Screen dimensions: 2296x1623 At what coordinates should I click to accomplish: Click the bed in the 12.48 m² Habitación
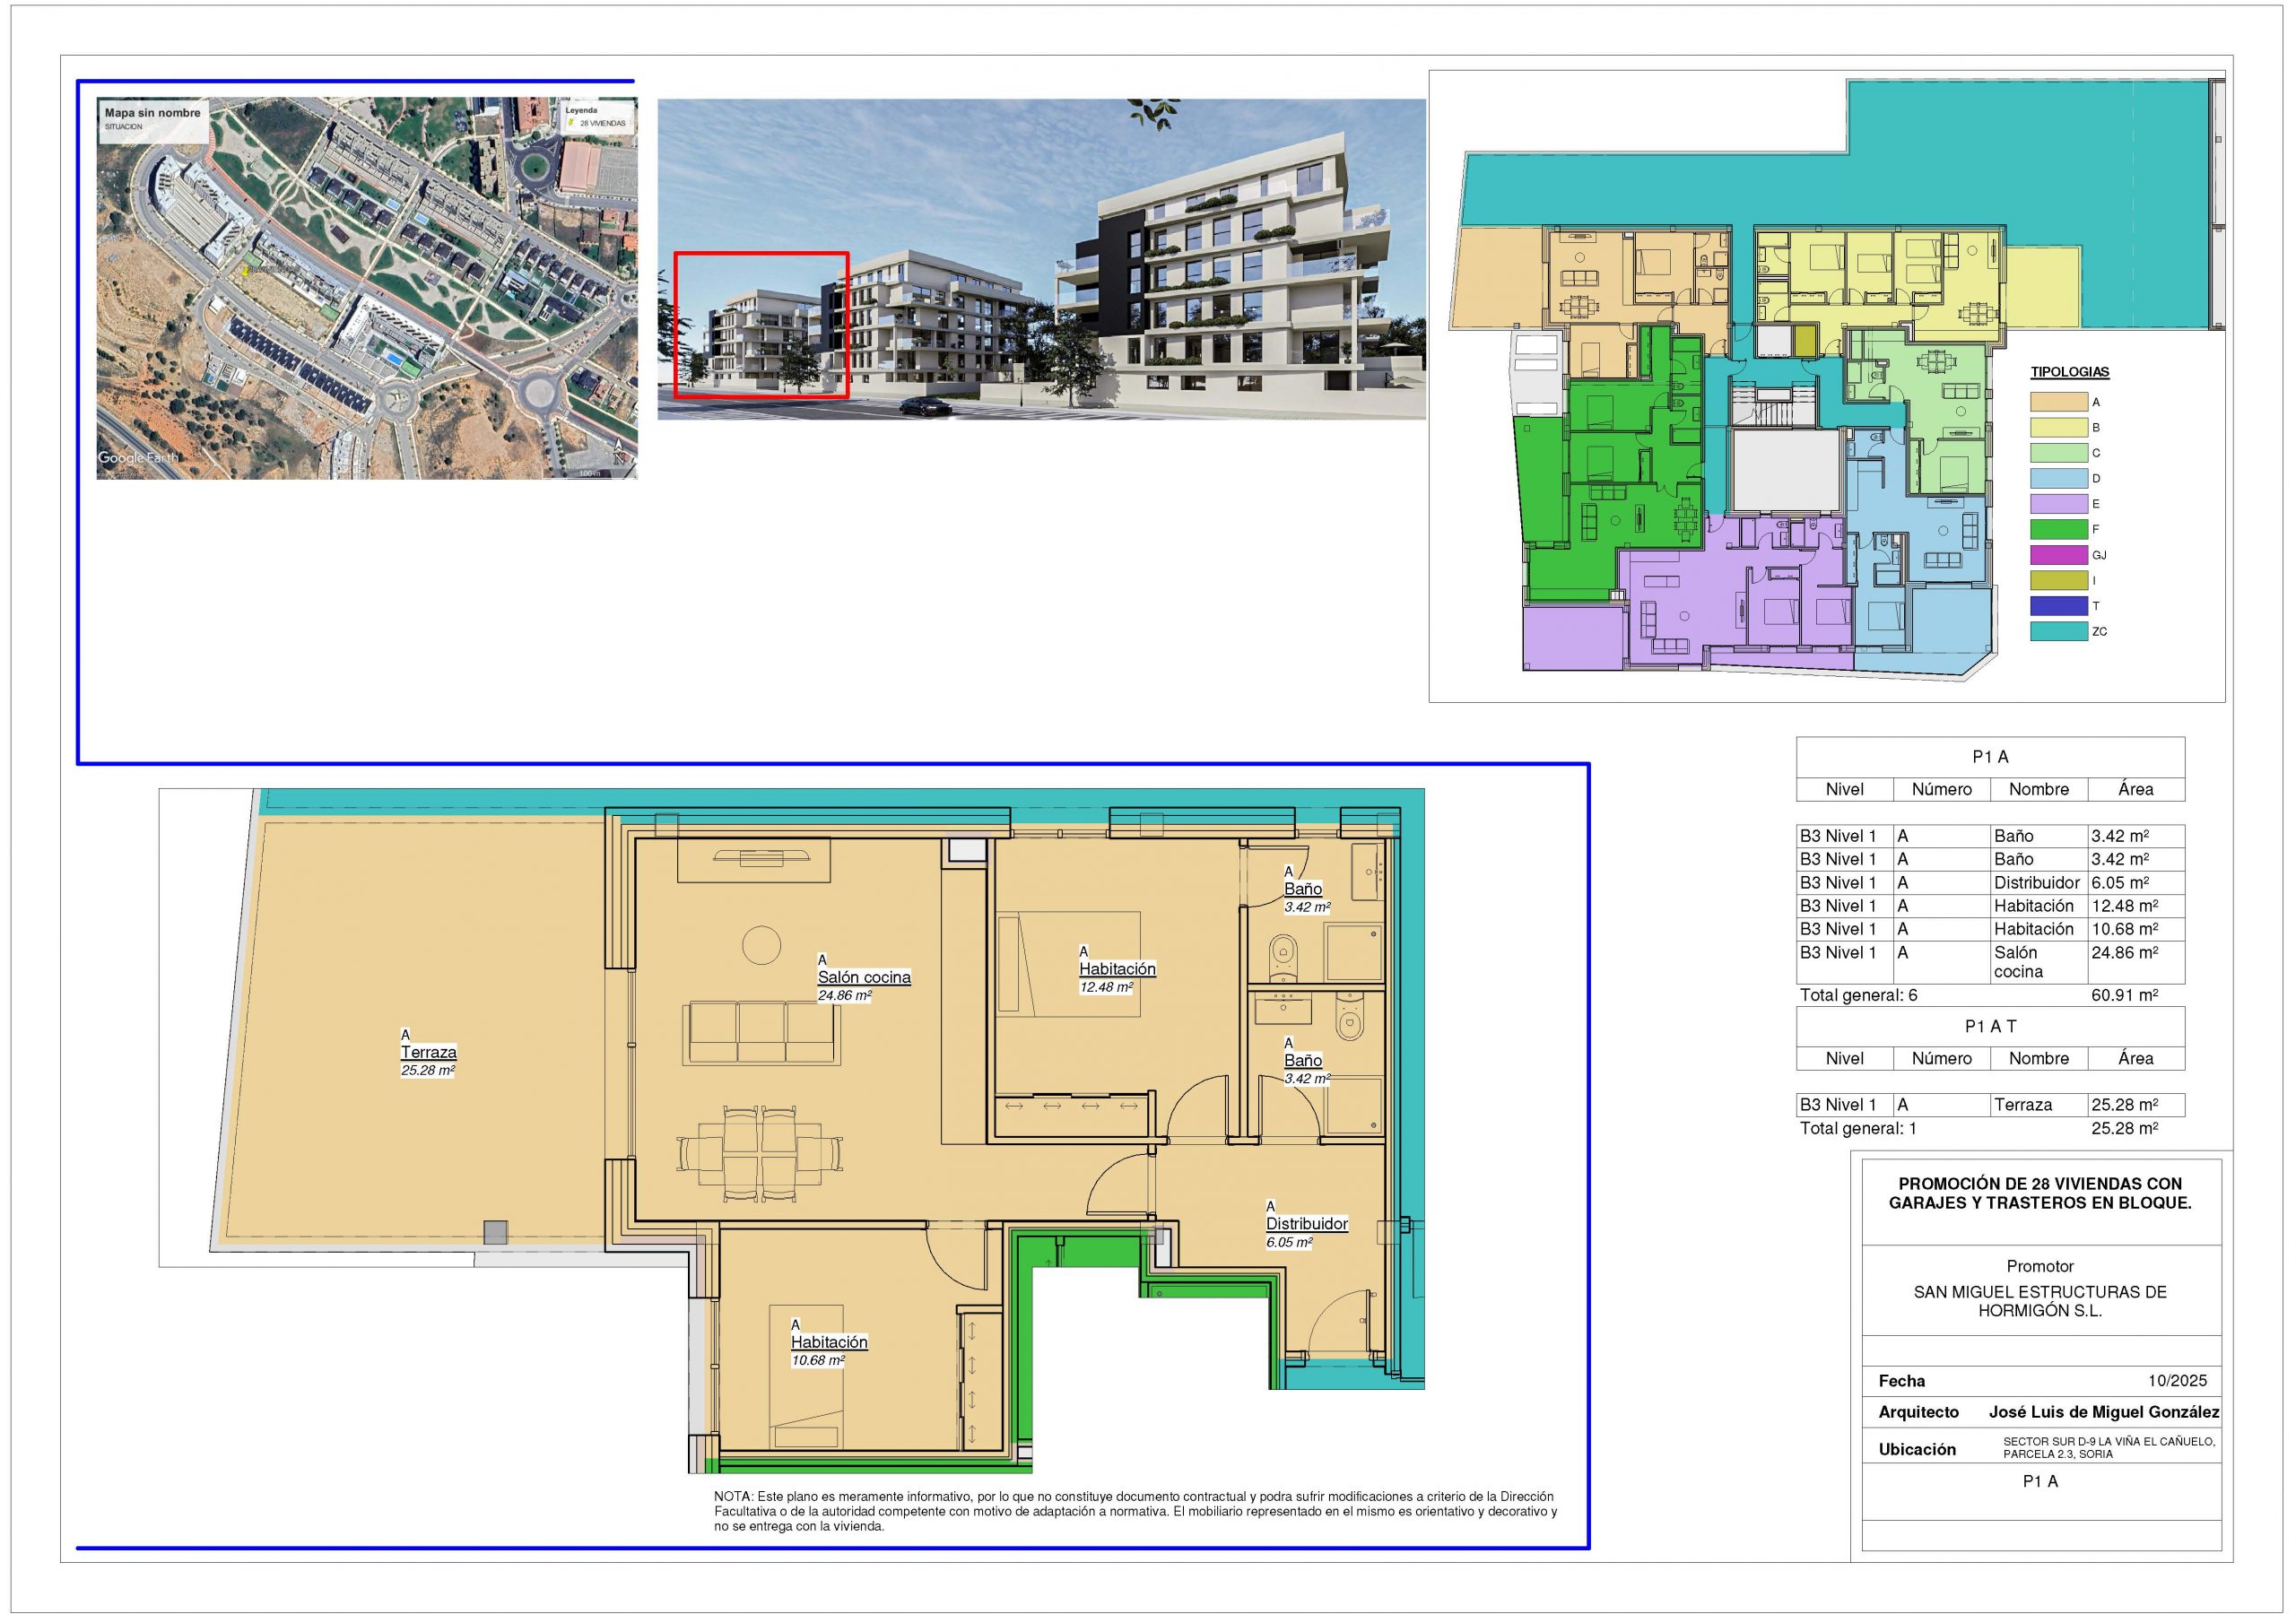[1069, 963]
